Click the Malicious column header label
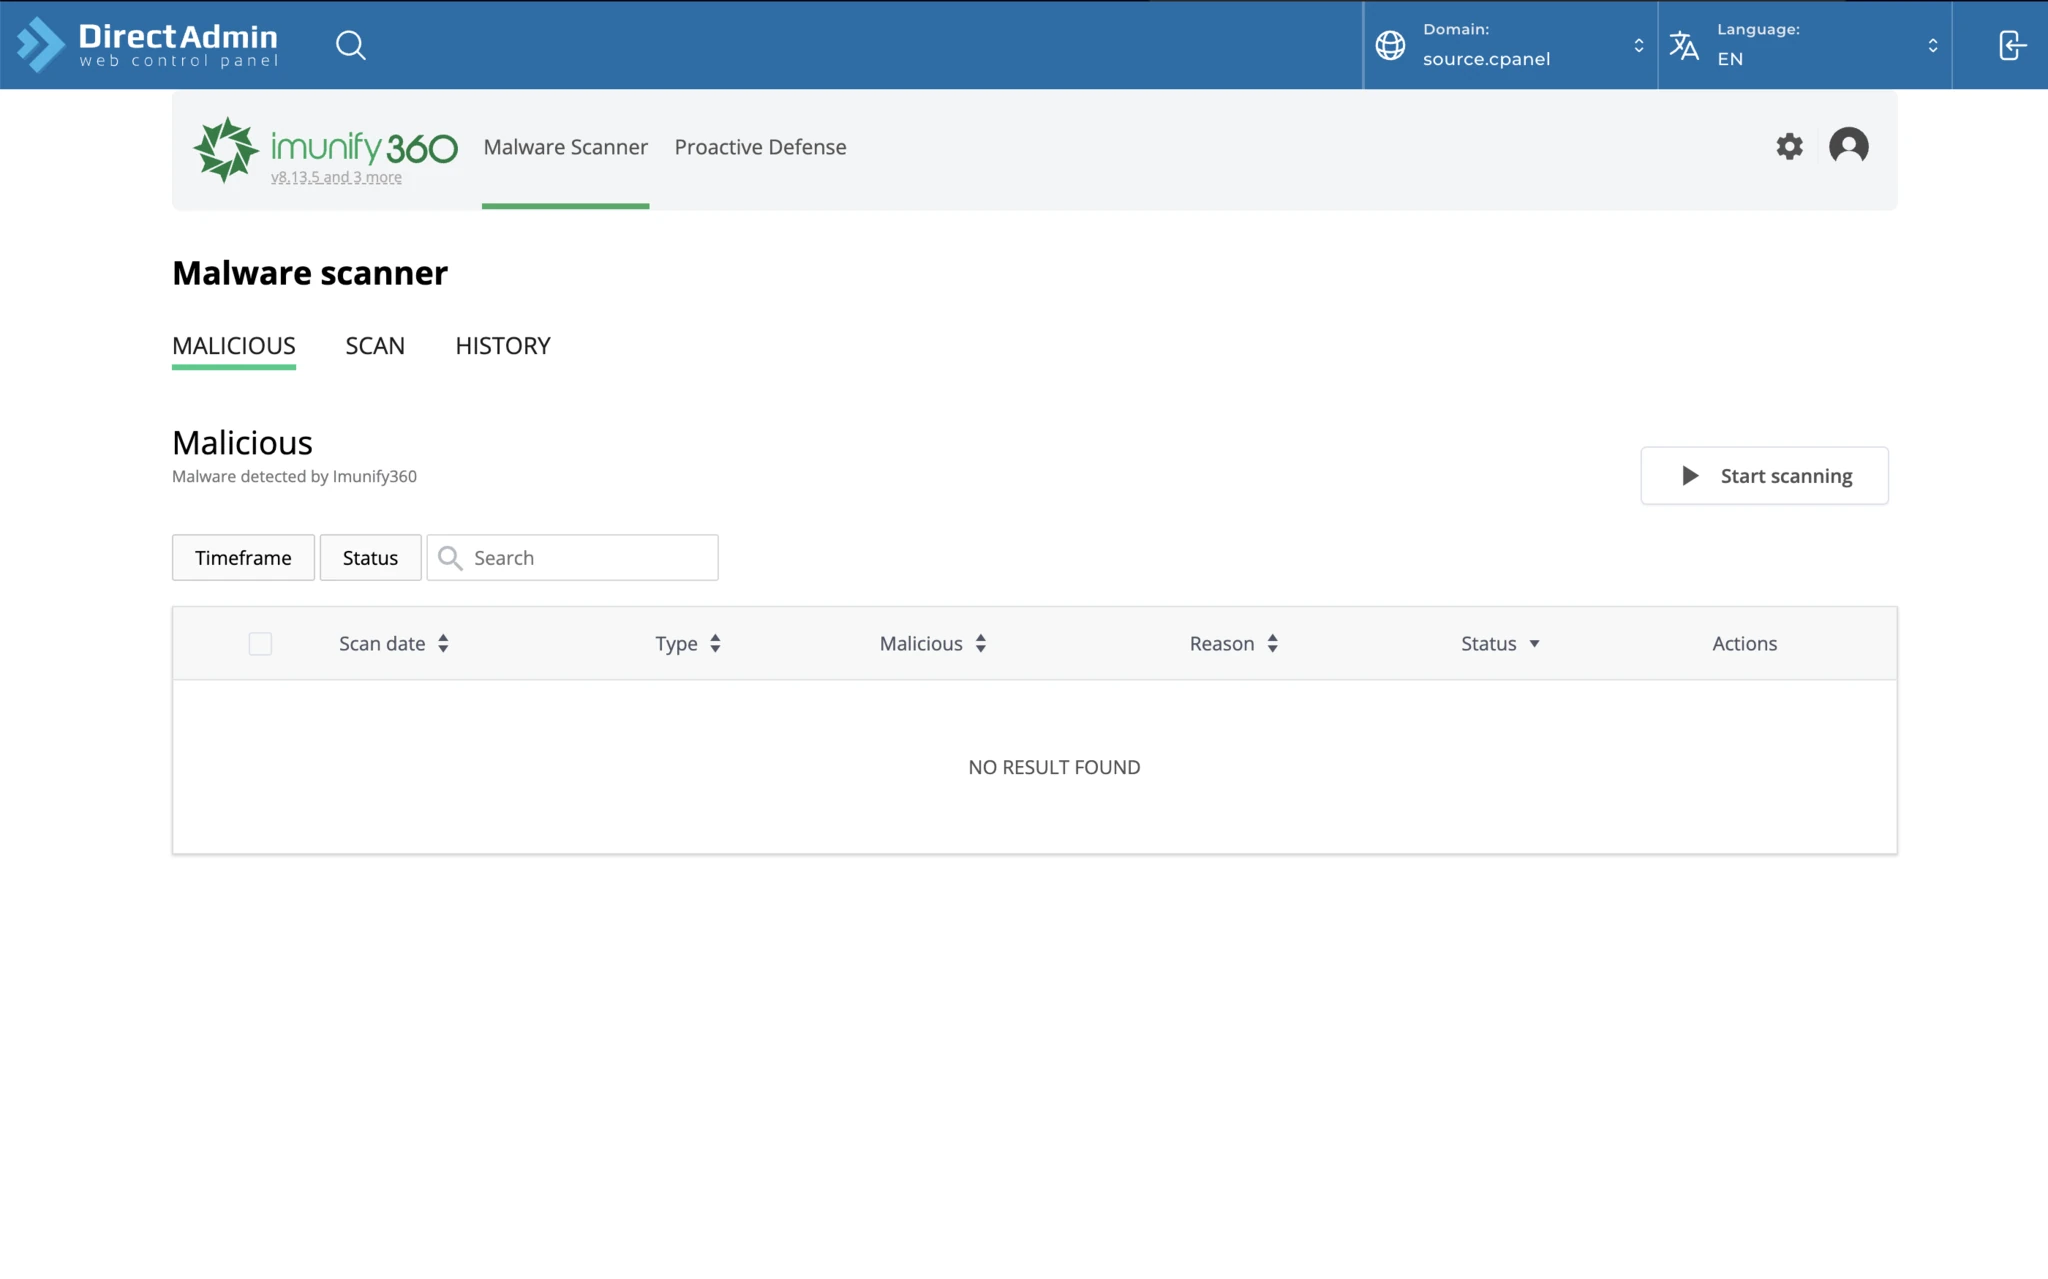Viewport: 2048px width, 1279px height. pos(921,644)
